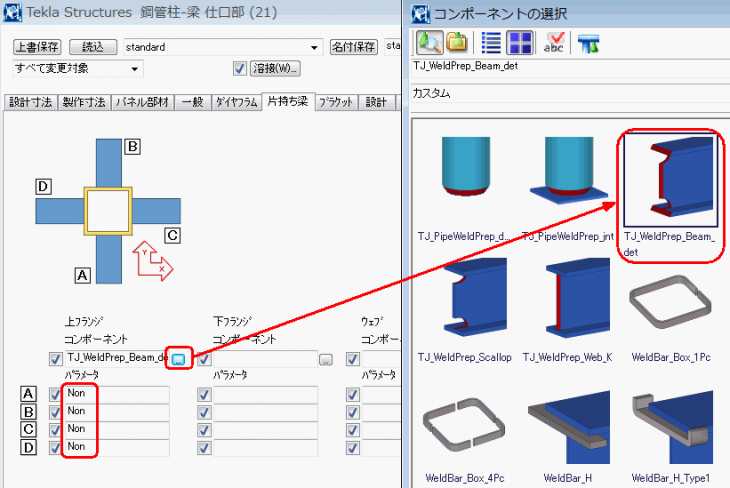Select WeldBar_Box_4Pc component
The height and width of the screenshot is (488, 730).
tap(464, 424)
